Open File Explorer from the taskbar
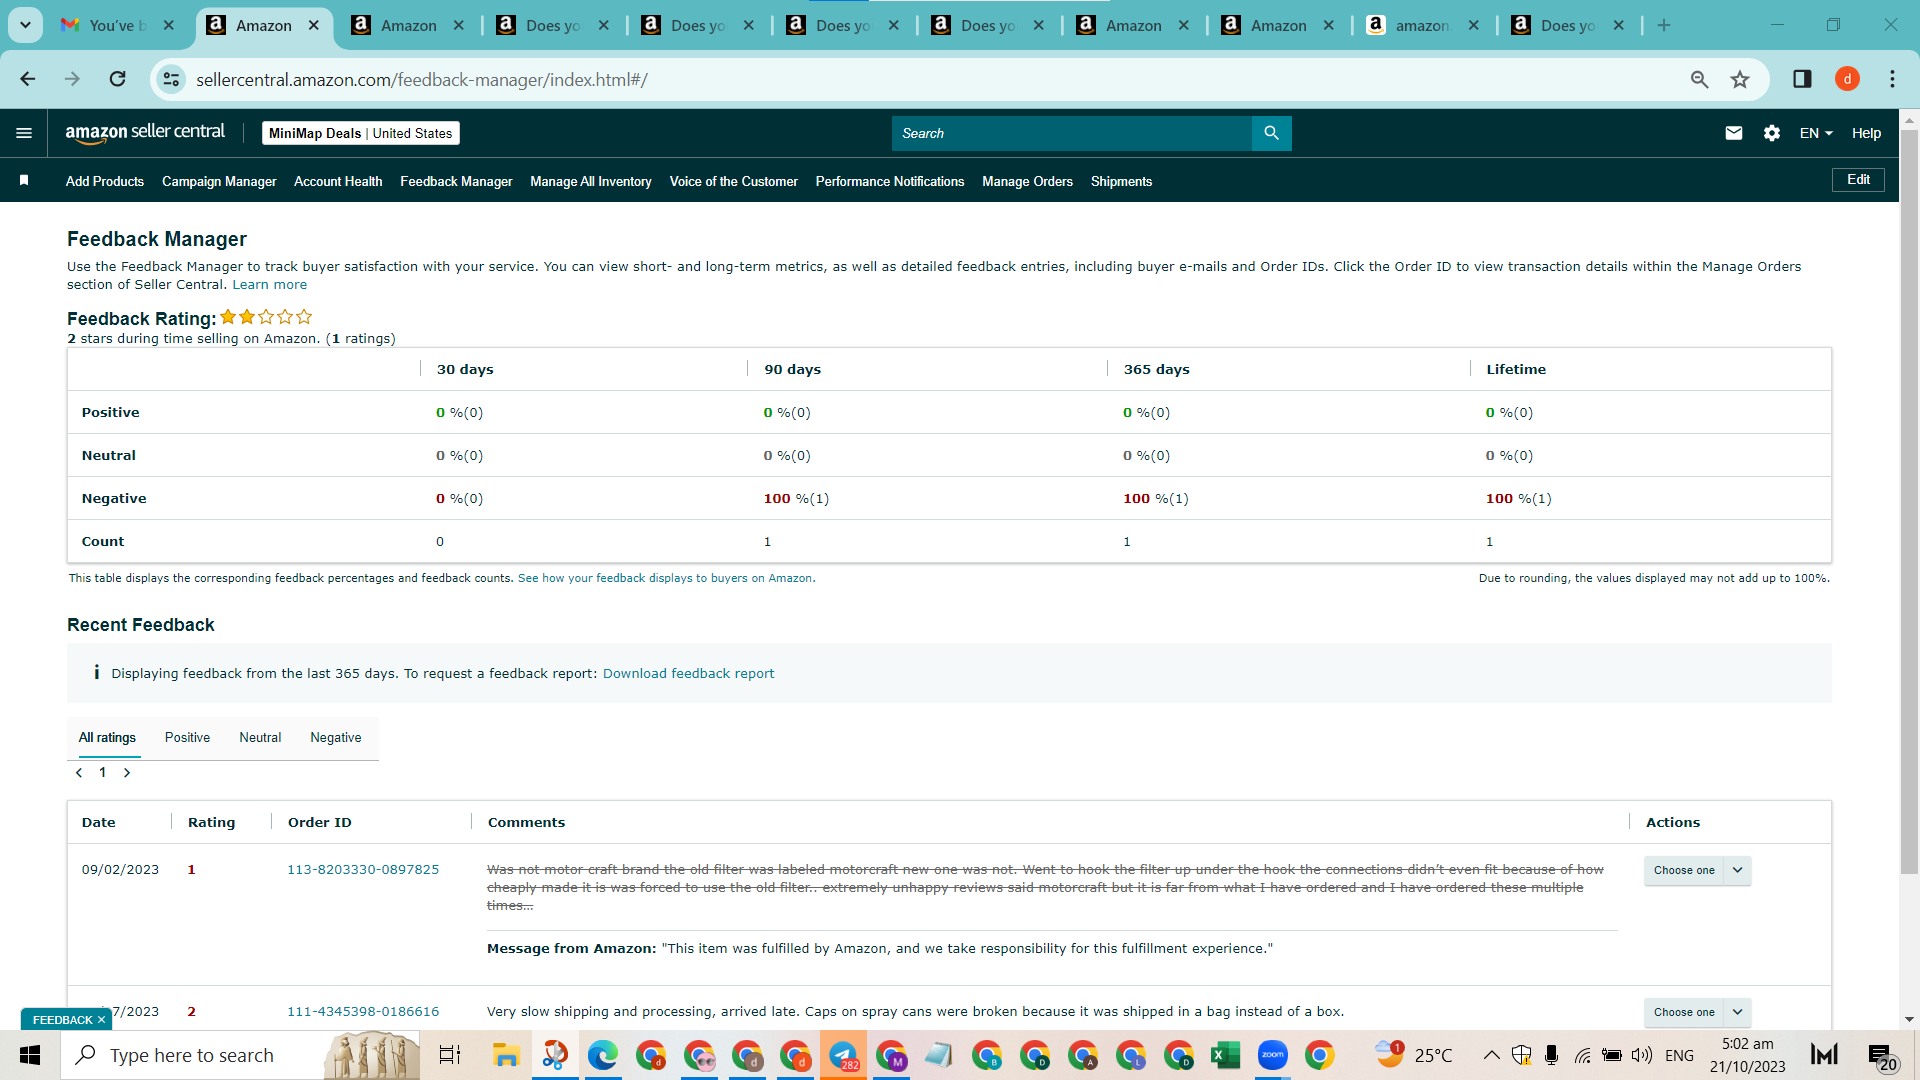 click(506, 1055)
